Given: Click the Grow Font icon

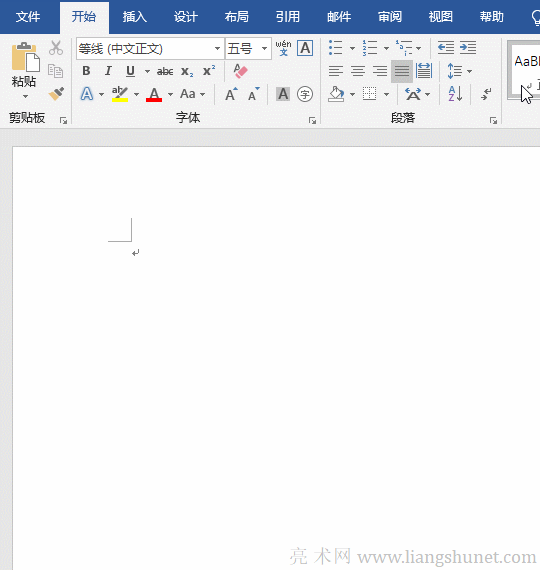Looking at the screenshot, I should click(x=231, y=94).
